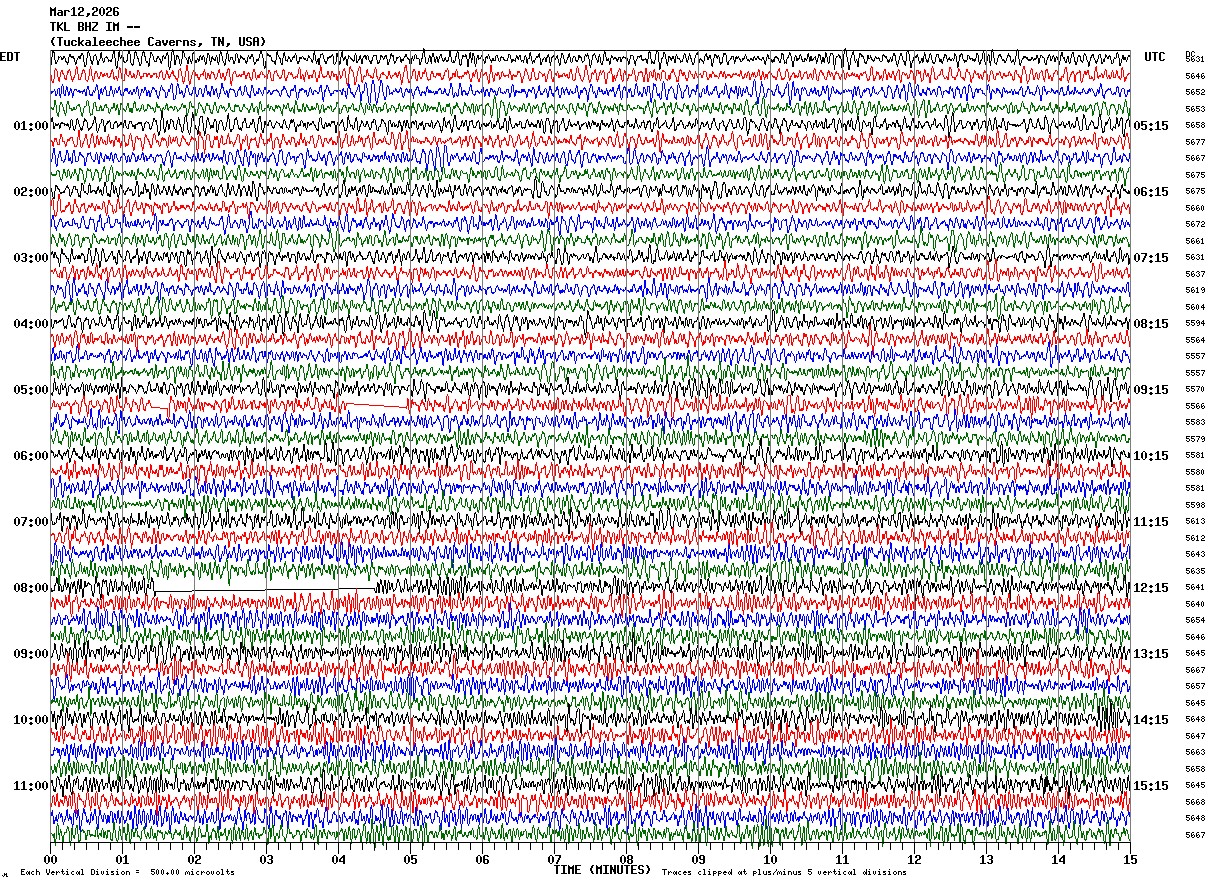Select the 02:00 EDT row label
The width and height of the screenshot is (1210, 886).
click(x=31, y=192)
